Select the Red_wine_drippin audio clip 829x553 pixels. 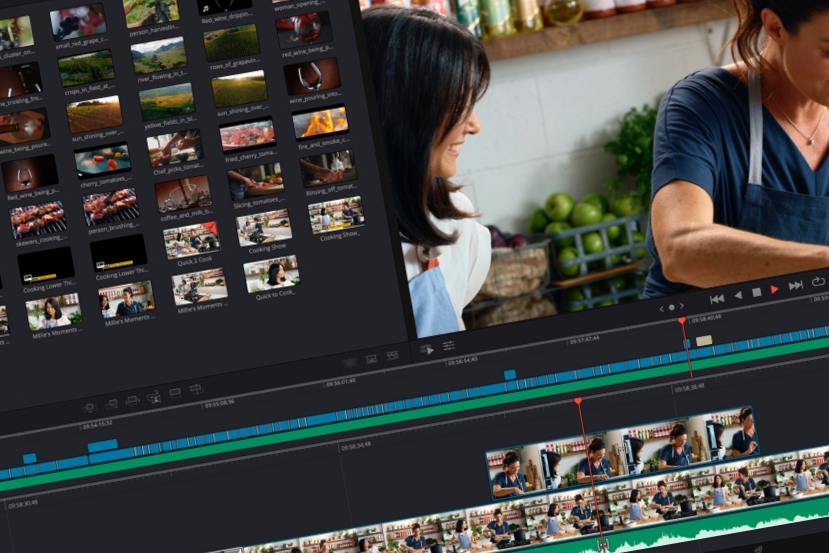coord(224,6)
